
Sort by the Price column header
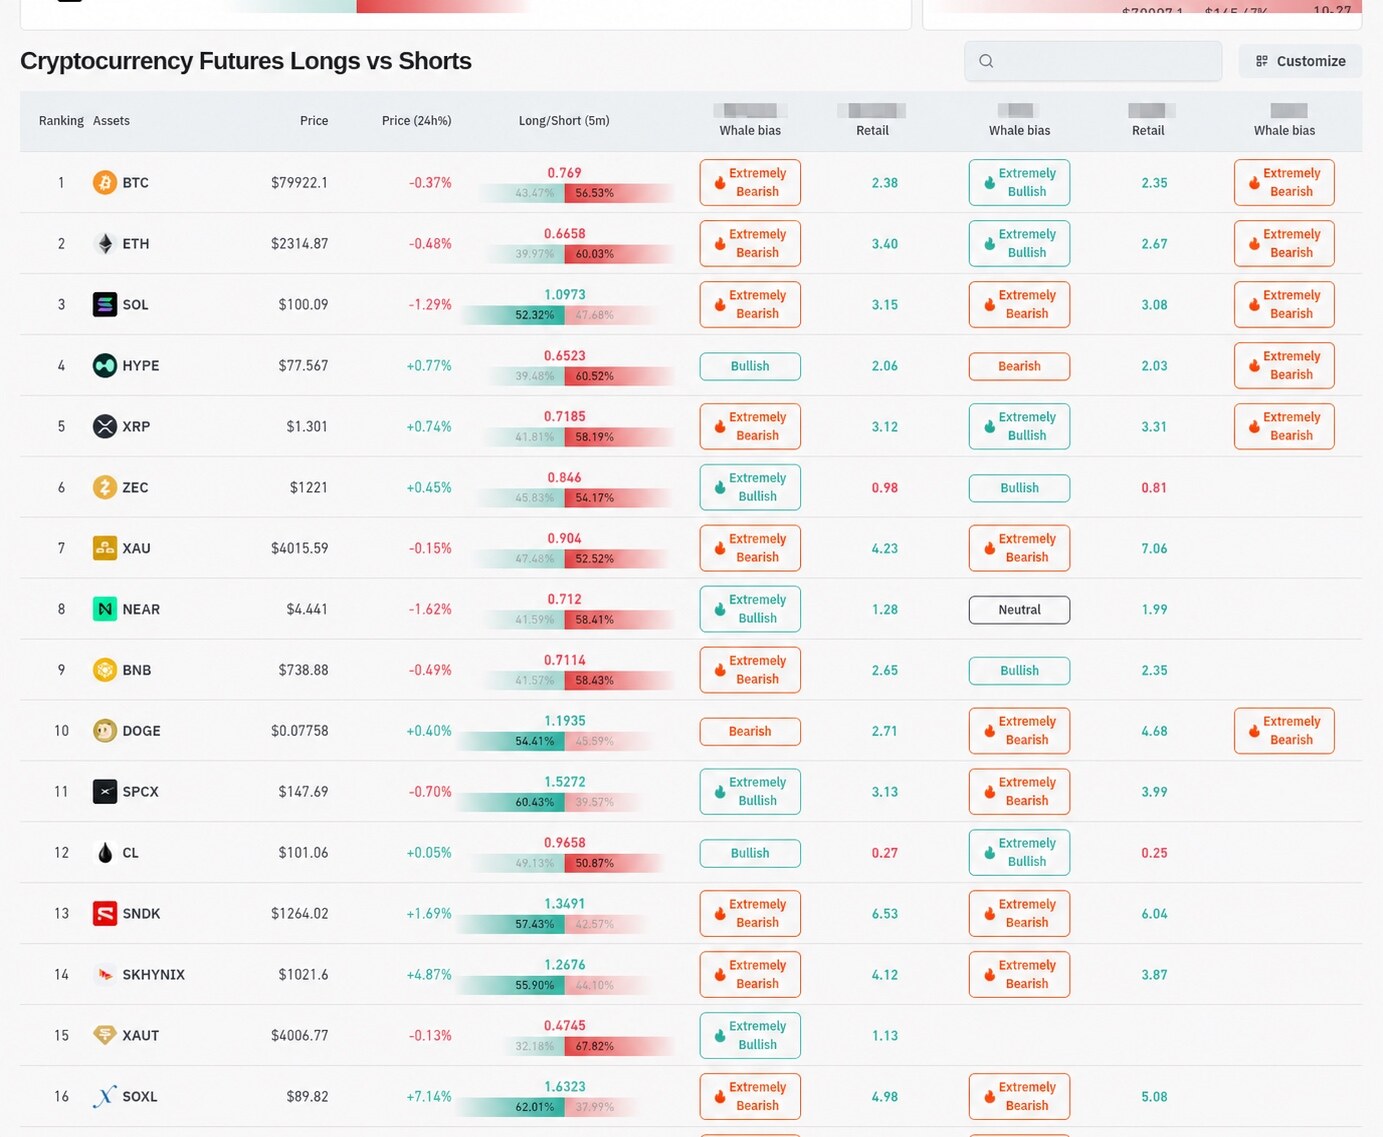click(314, 121)
